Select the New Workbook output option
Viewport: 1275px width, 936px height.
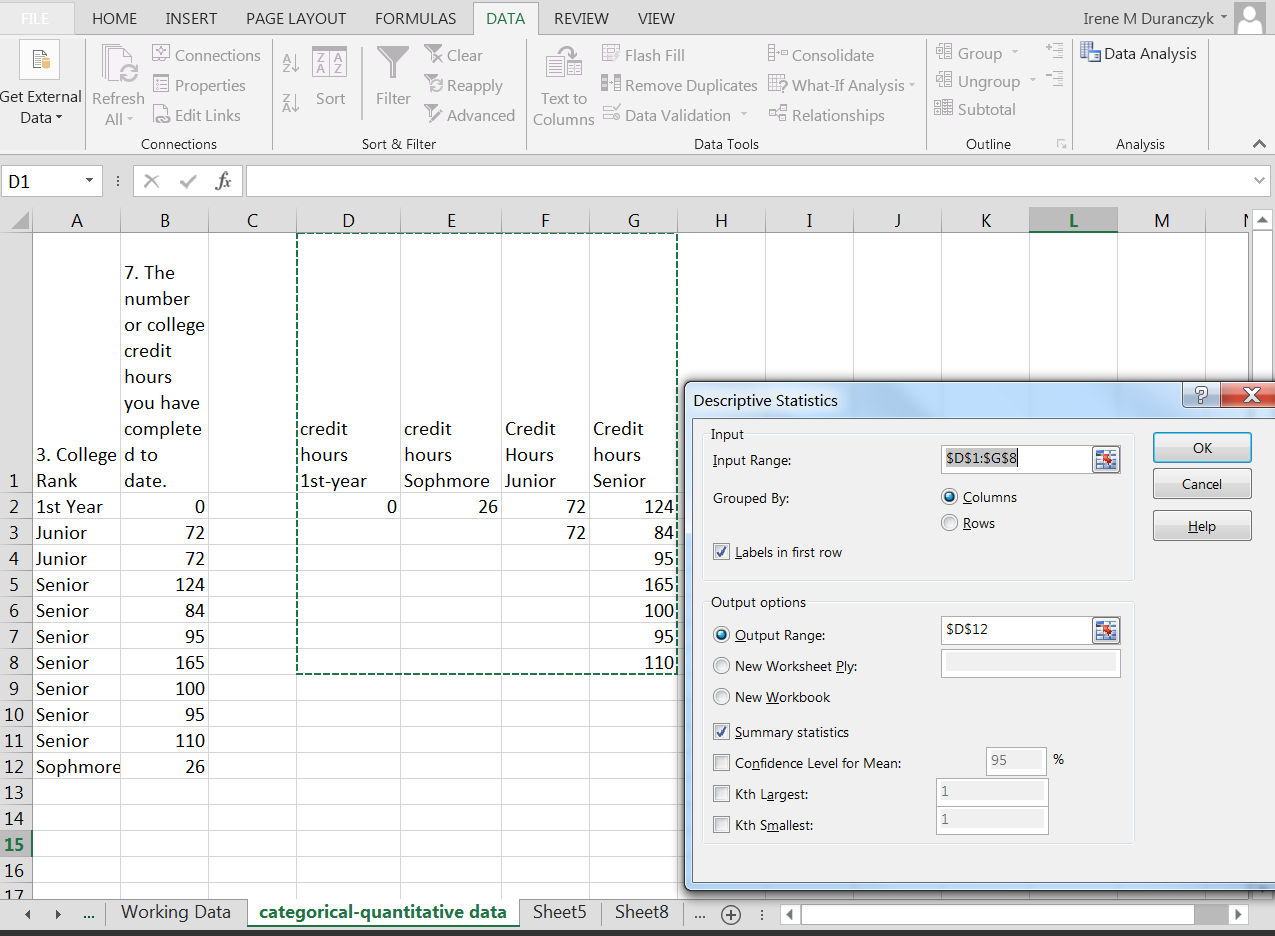721,697
